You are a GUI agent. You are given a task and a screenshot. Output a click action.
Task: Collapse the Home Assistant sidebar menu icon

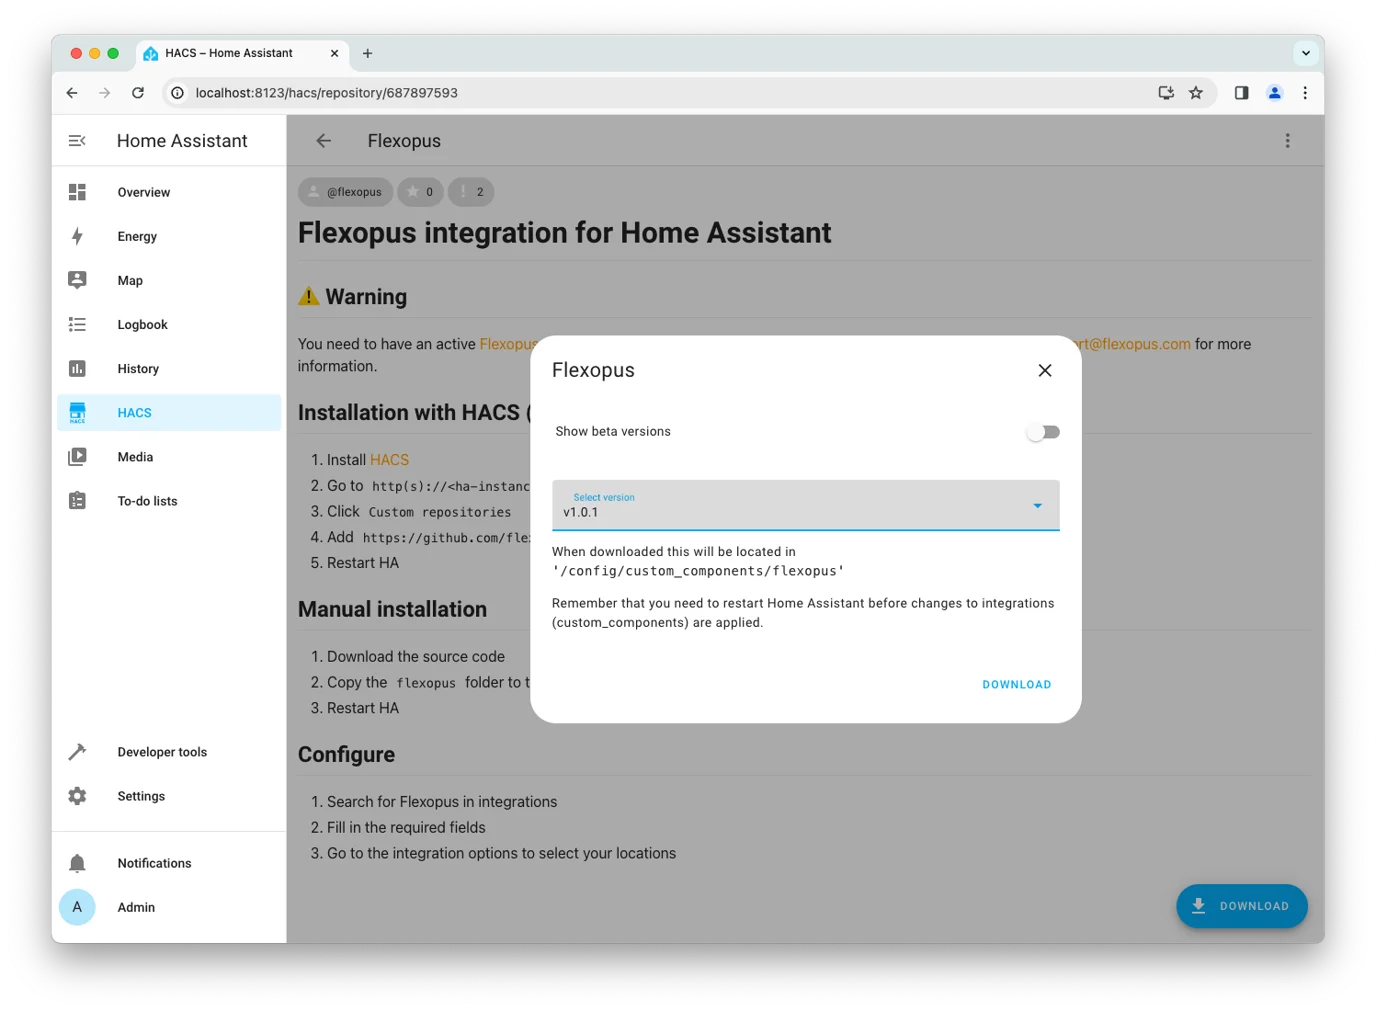[77, 141]
